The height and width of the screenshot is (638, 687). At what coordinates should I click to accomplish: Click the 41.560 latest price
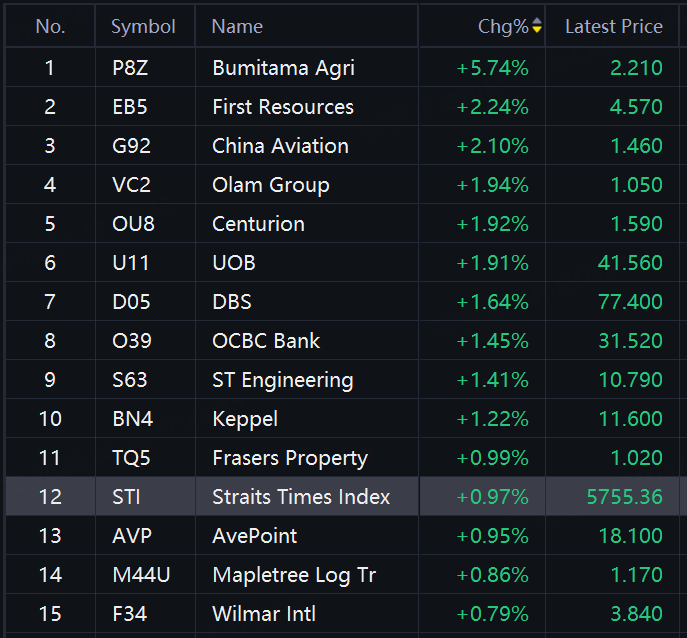[x=630, y=263]
